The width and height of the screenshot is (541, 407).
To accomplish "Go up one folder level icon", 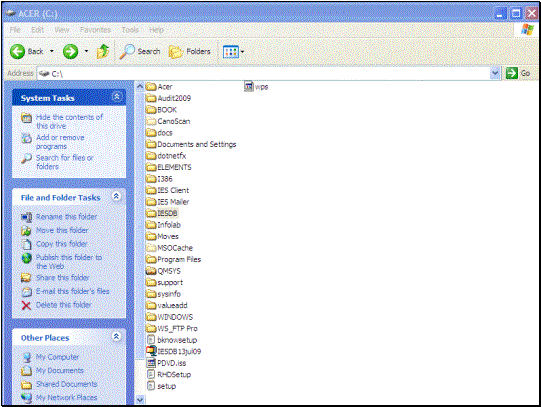I will (103, 52).
